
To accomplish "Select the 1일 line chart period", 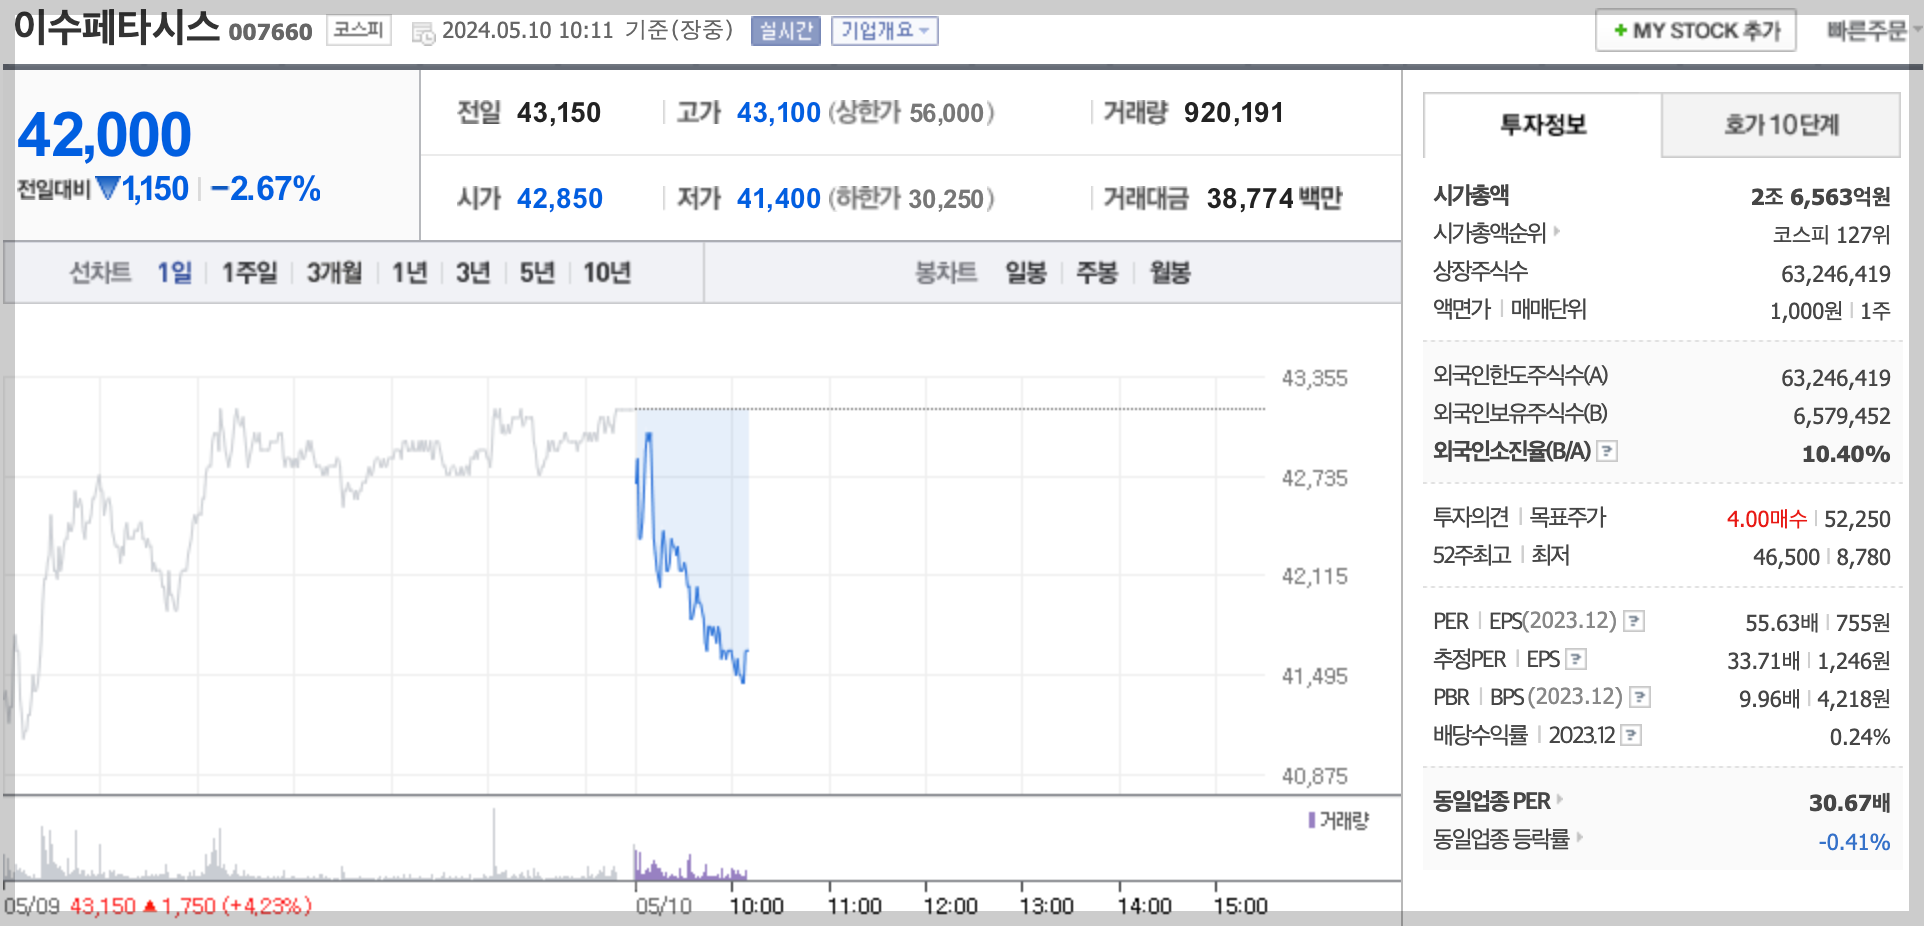I will coord(174,272).
